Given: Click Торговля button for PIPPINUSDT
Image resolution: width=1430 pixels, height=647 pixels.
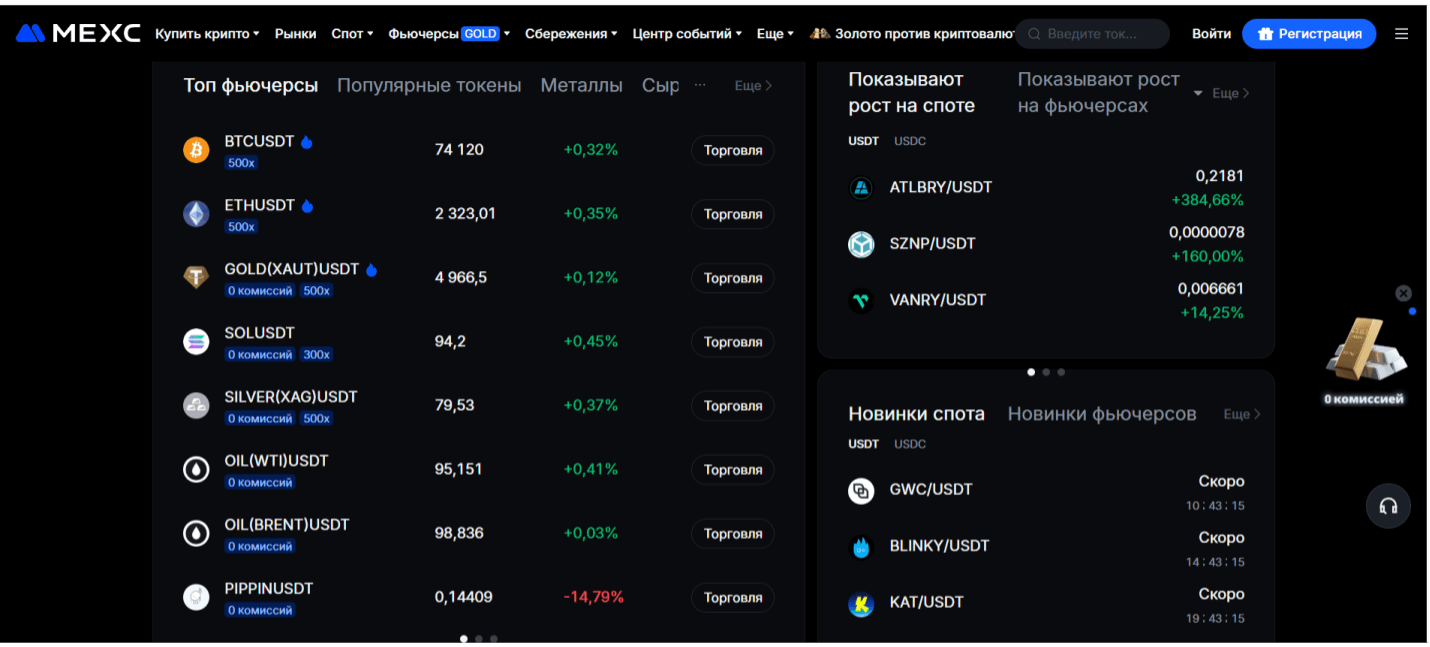Looking at the screenshot, I should pyautogui.click(x=733, y=598).
